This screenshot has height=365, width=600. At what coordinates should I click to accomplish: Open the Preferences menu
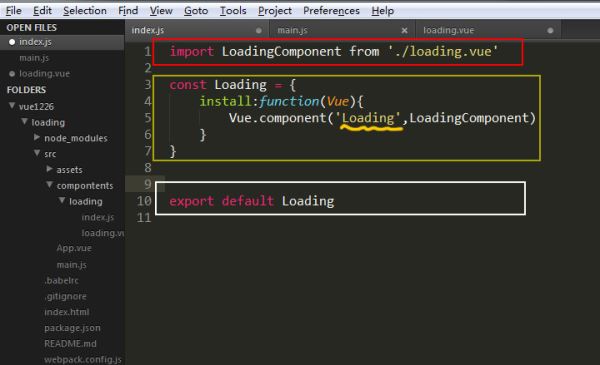point(331,11)
